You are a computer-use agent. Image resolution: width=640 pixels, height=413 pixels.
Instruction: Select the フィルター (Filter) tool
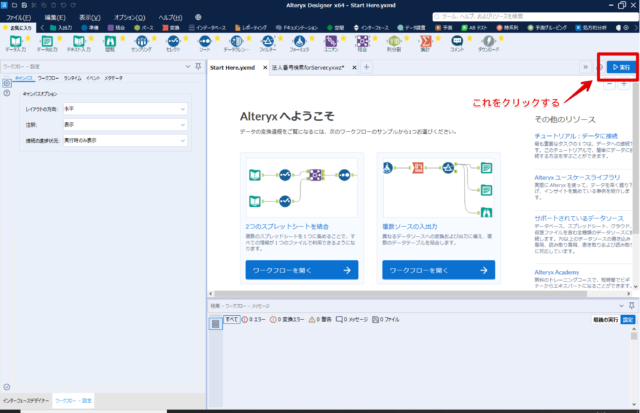[268, 42]
